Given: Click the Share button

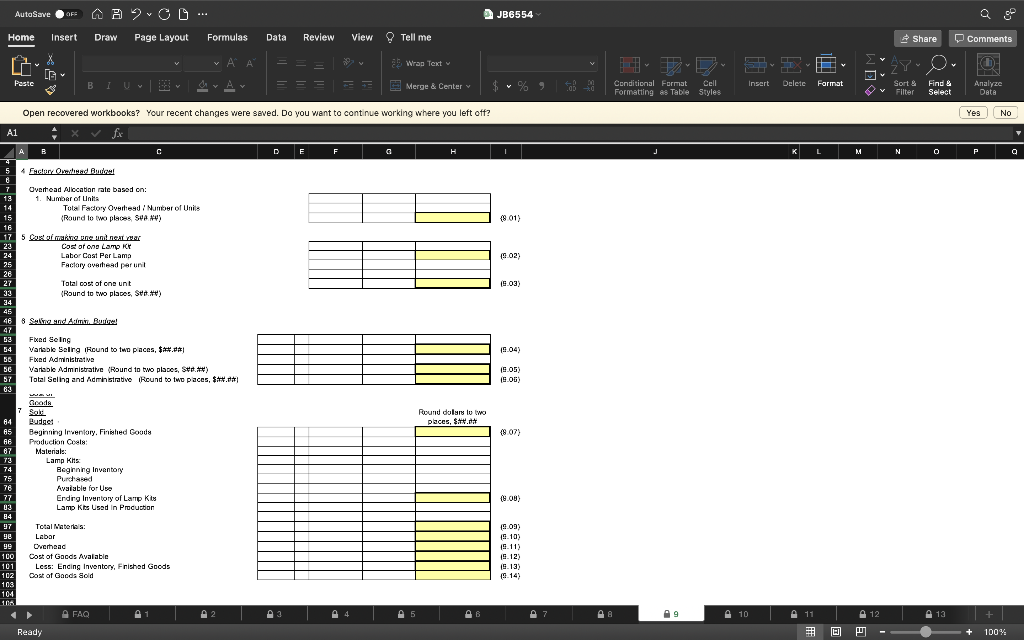Looking at the screenshot, I should click(x=918, y=39).
